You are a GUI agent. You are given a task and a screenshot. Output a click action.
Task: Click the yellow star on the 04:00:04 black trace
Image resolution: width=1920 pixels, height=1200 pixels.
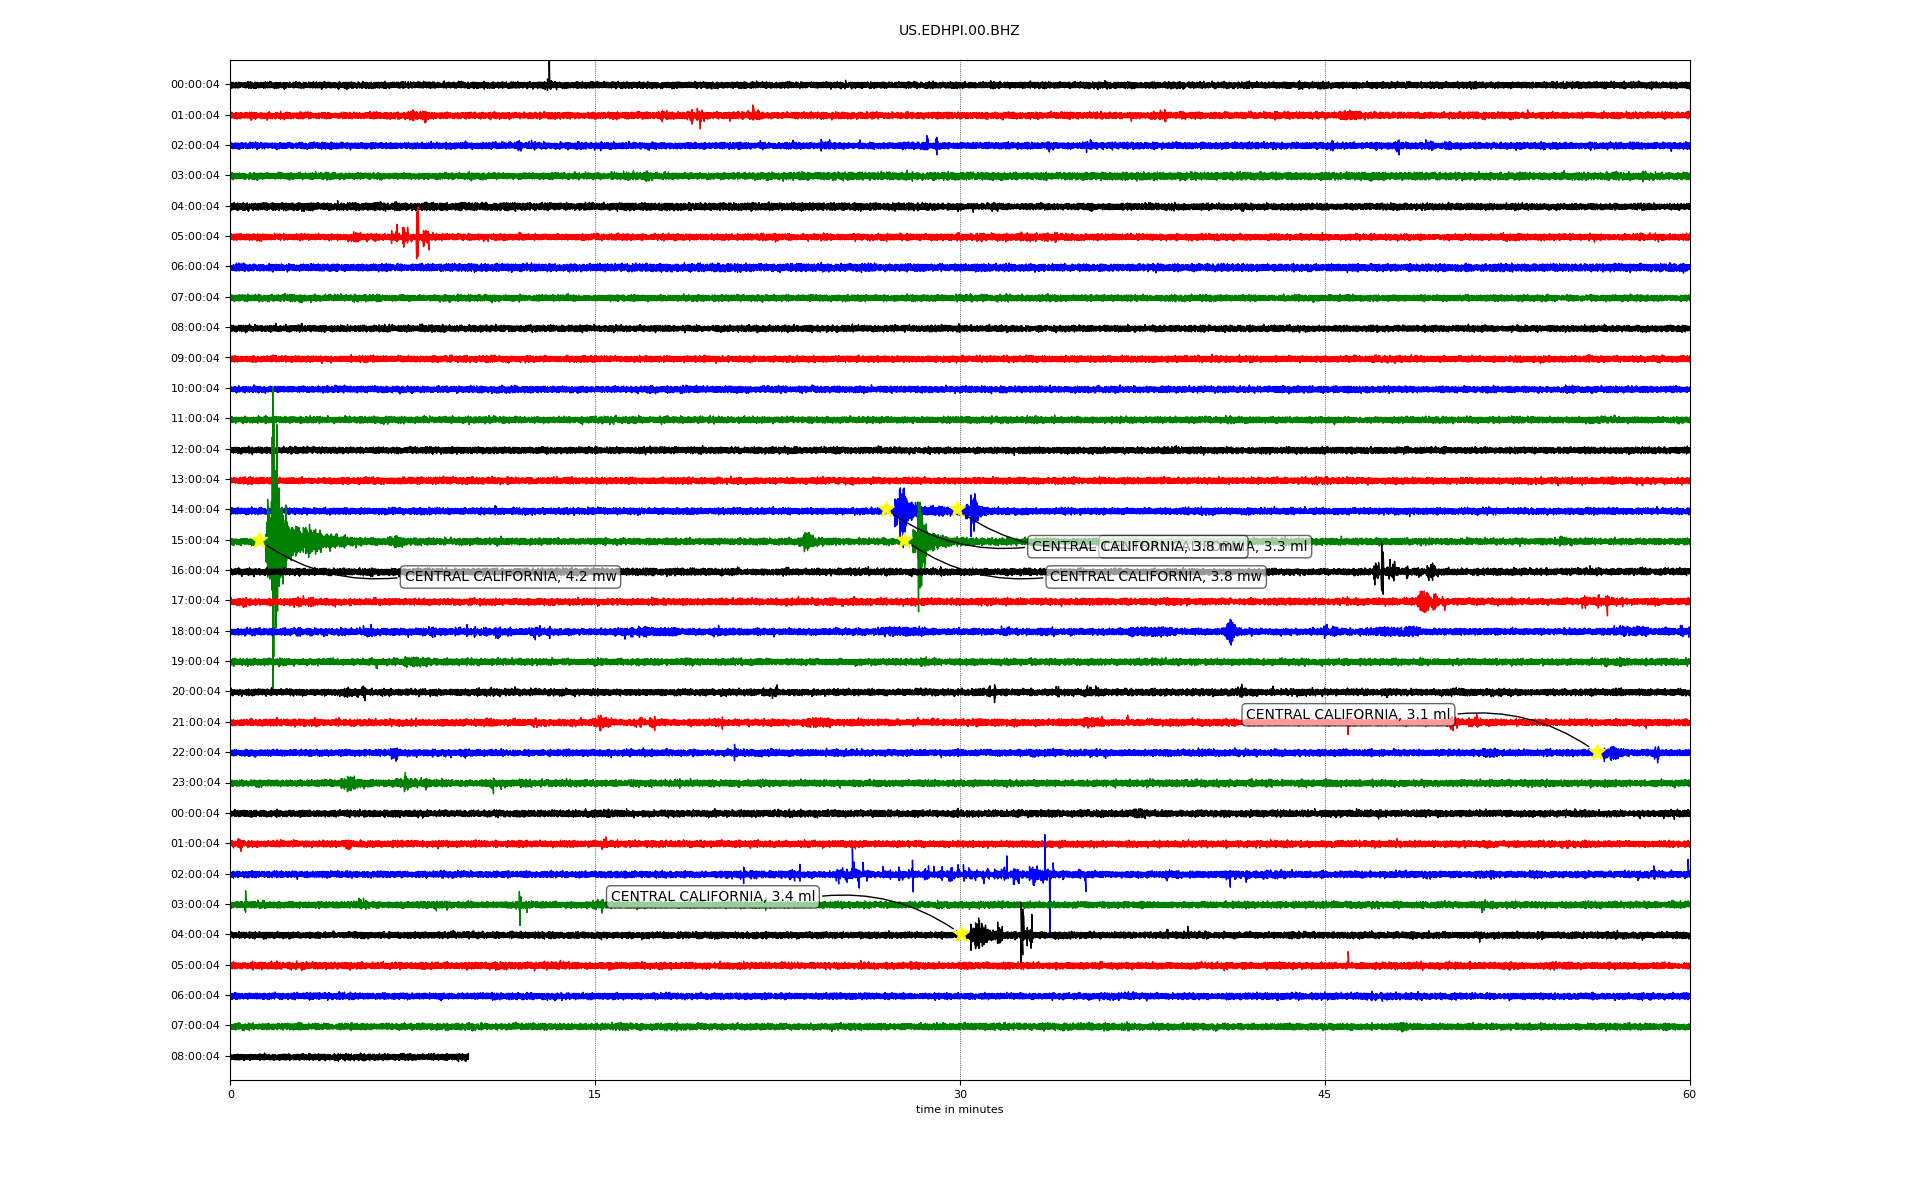coord(961,934)
